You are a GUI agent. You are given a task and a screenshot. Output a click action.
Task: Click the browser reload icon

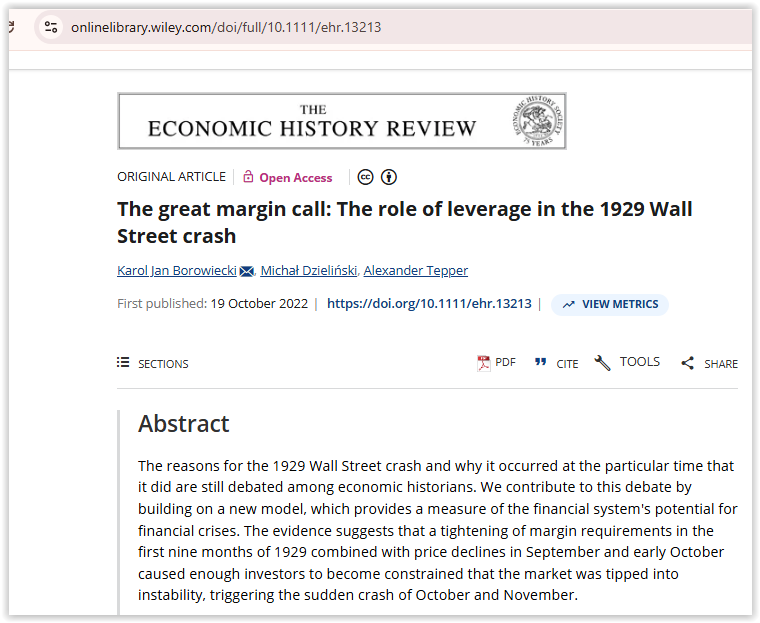point(11,27)
